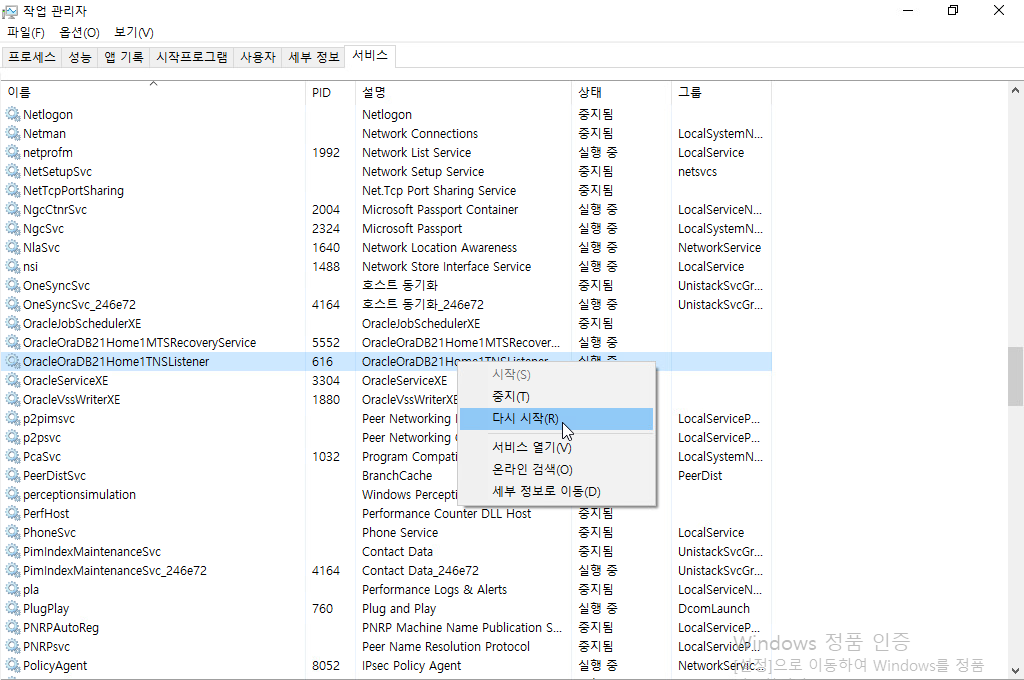The image size is (1024, 680).
Task: Click the Plug and Play description
Action: (x=399, y=608)
